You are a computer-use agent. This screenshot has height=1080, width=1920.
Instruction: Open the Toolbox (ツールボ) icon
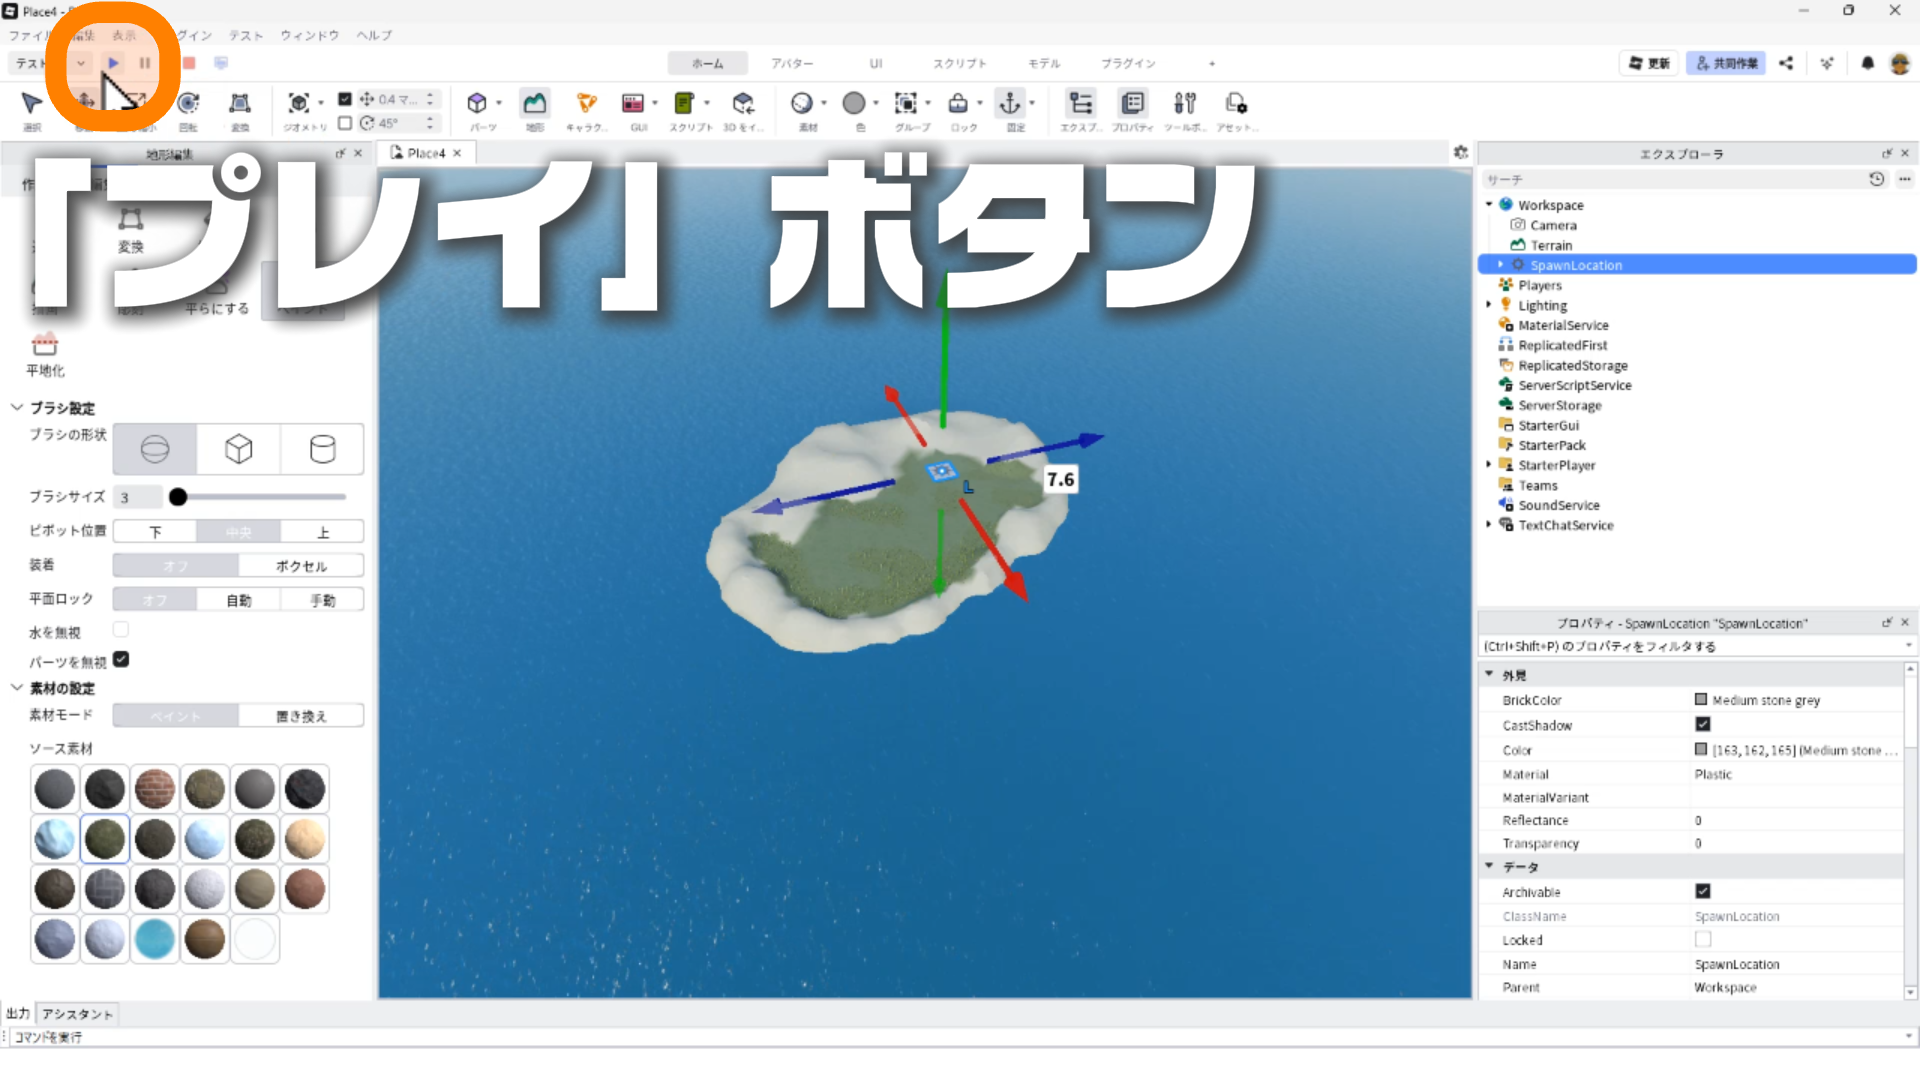(x=1185, y=104)
